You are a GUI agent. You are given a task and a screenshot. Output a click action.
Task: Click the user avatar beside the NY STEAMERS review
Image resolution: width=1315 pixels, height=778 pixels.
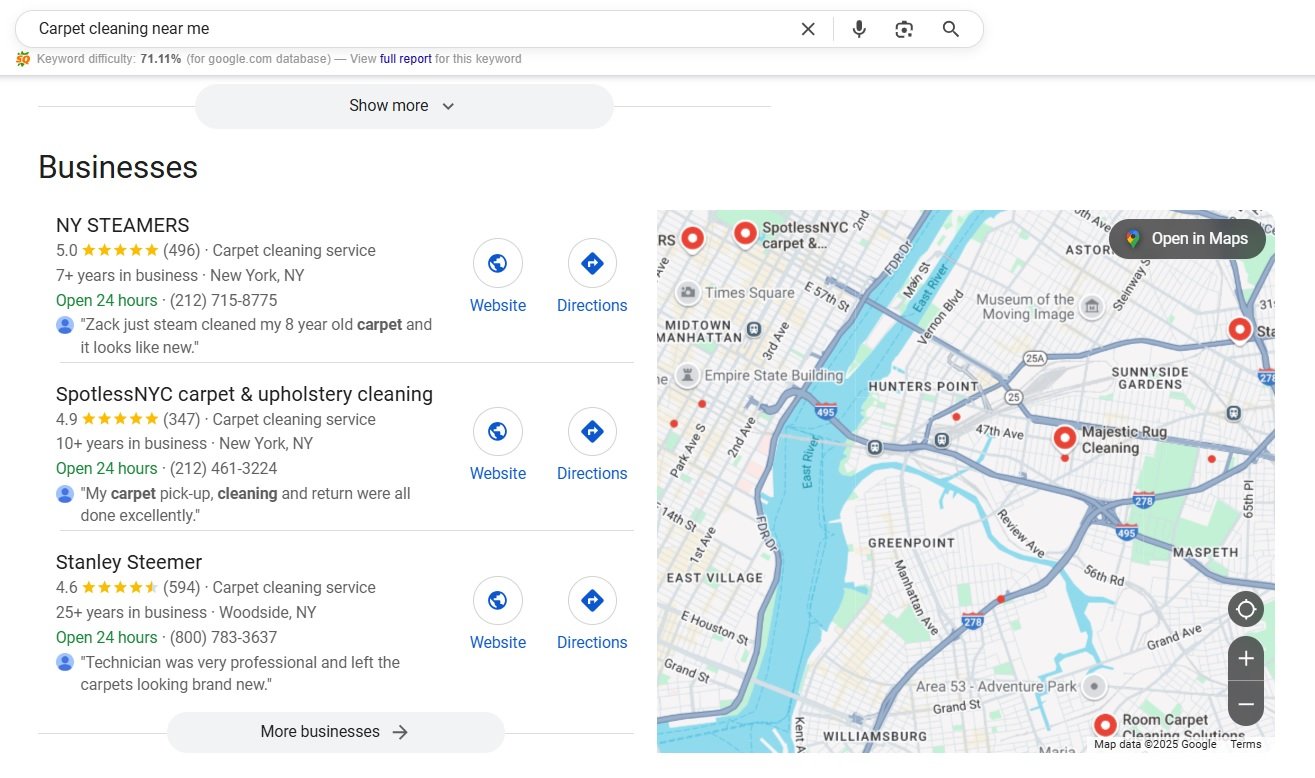pos(65,325)
